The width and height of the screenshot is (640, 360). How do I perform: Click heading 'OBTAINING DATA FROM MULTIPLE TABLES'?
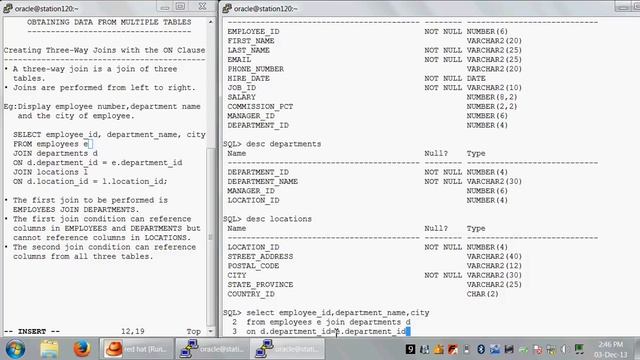click(x=109, y=22)
